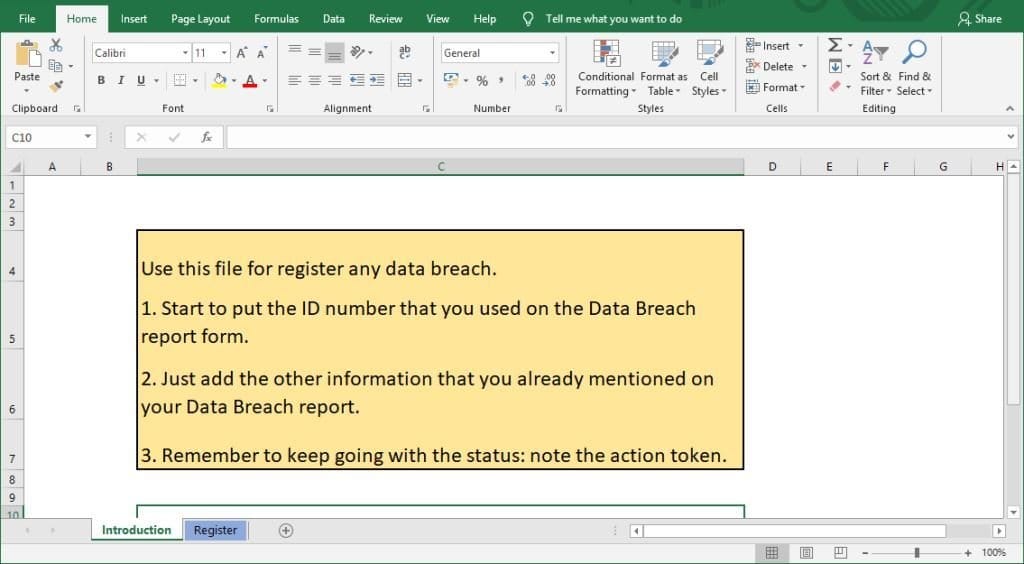The height and width of the screenshot is (564, 1024).
Task: Toggle Underline formatting
Action: tap(141, 80)
